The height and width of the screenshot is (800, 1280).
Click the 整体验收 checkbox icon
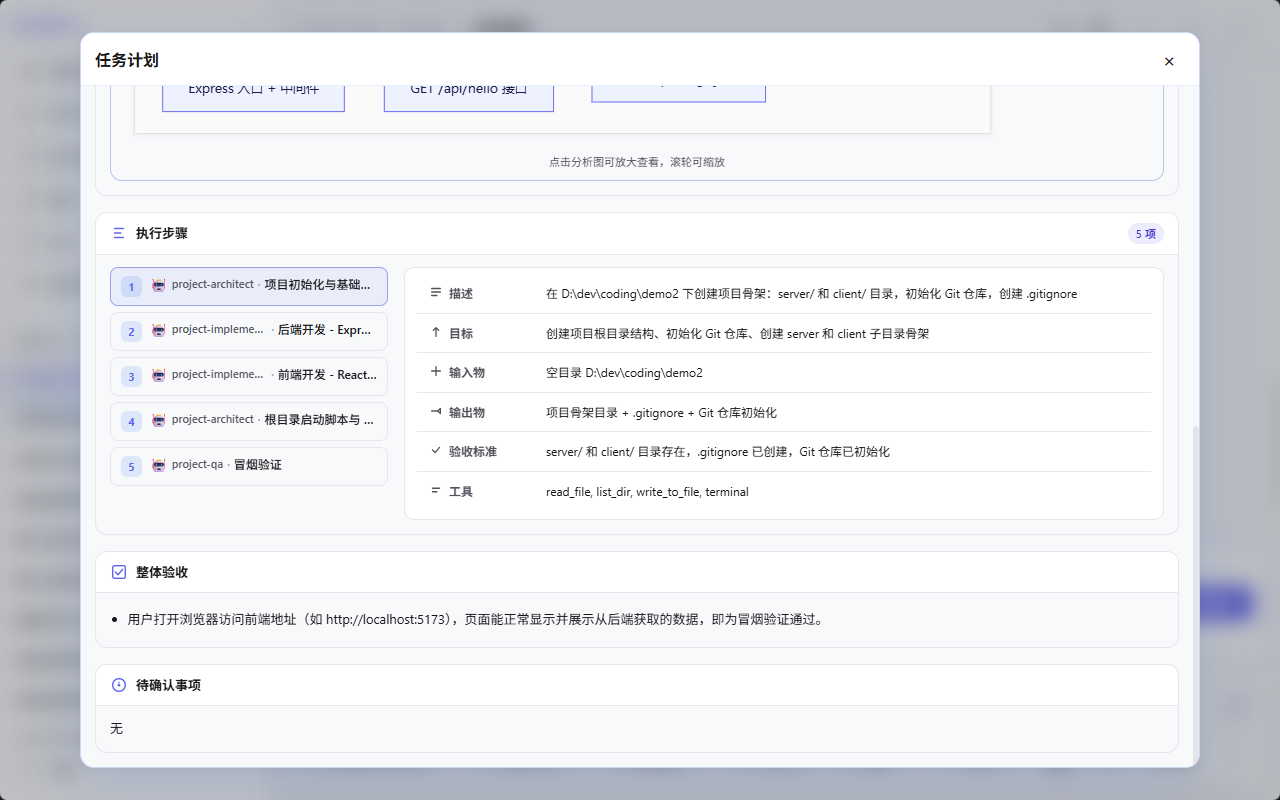point(119,572)
